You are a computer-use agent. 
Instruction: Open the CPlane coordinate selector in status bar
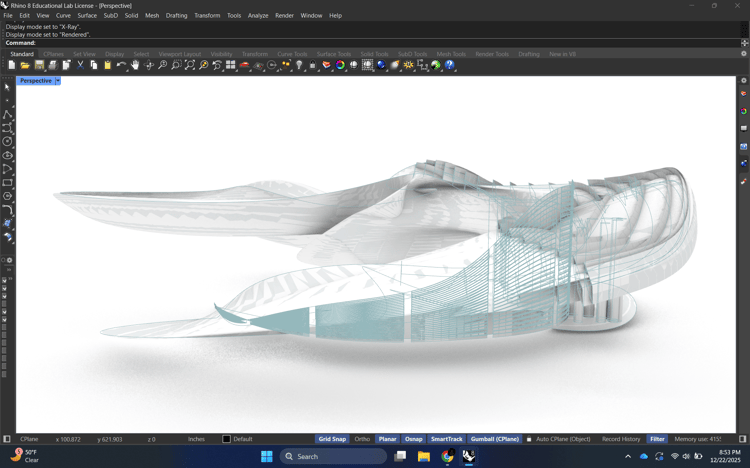29,439
